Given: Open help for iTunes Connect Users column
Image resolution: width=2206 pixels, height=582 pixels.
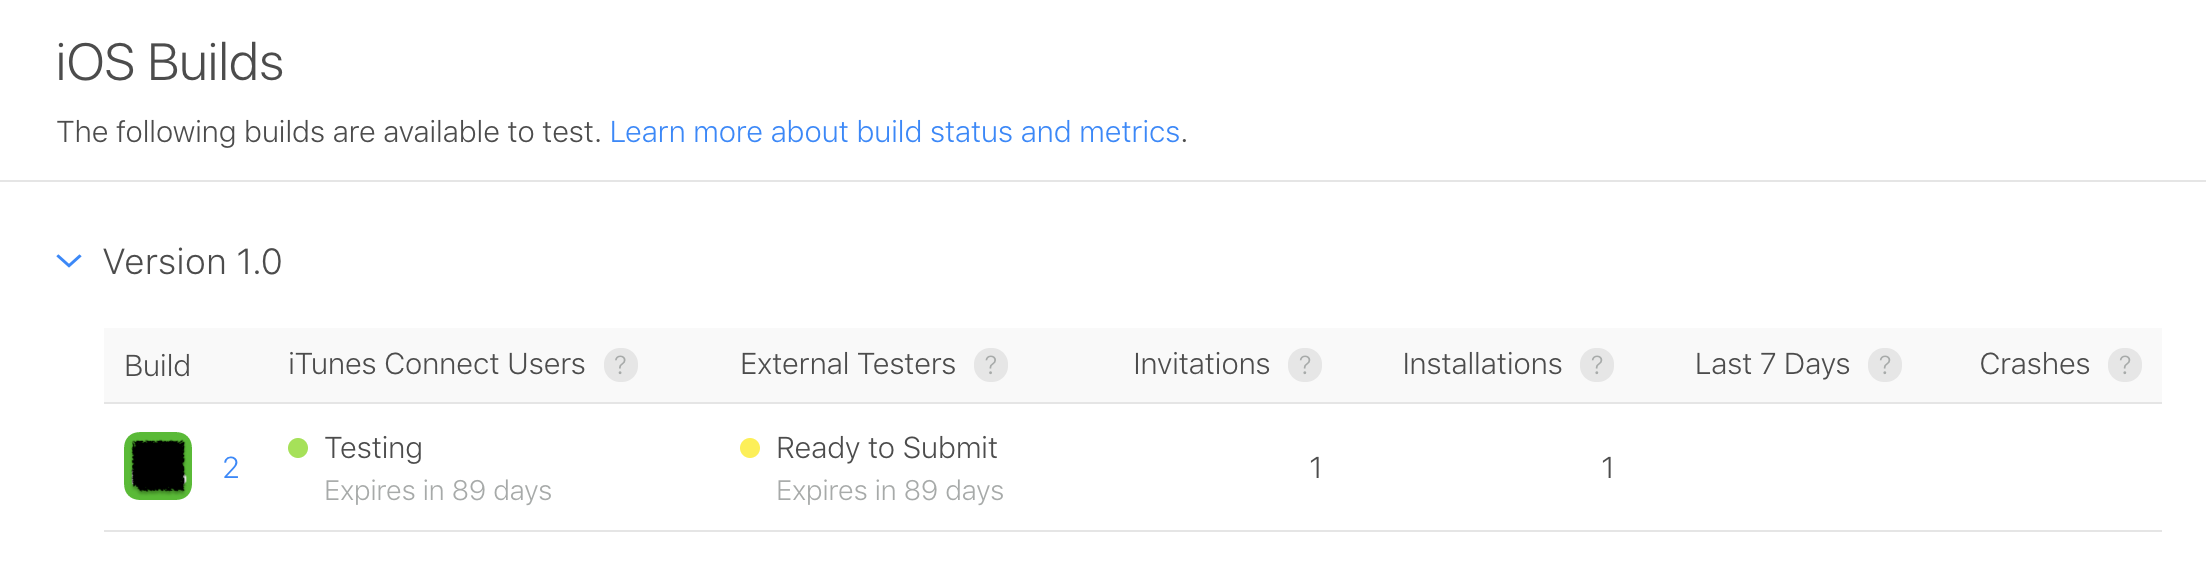Looking at the screenshot, I should (621, 364).
